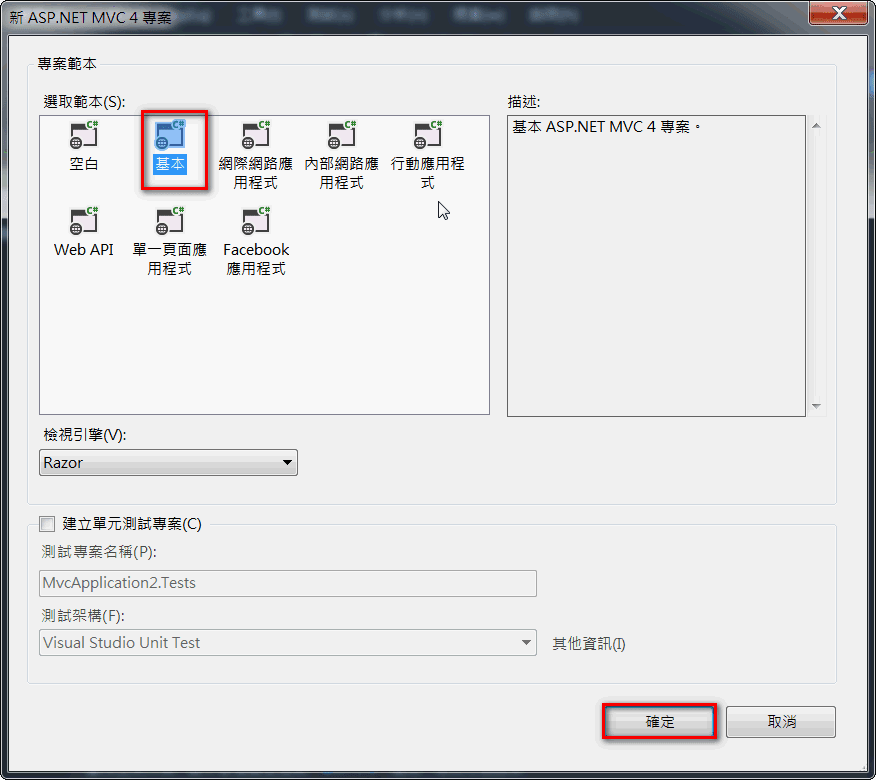Viewport: 876px width, 780px height.
Task: Pick the 單一頁面應用程式 template icon
Action: 170,221
